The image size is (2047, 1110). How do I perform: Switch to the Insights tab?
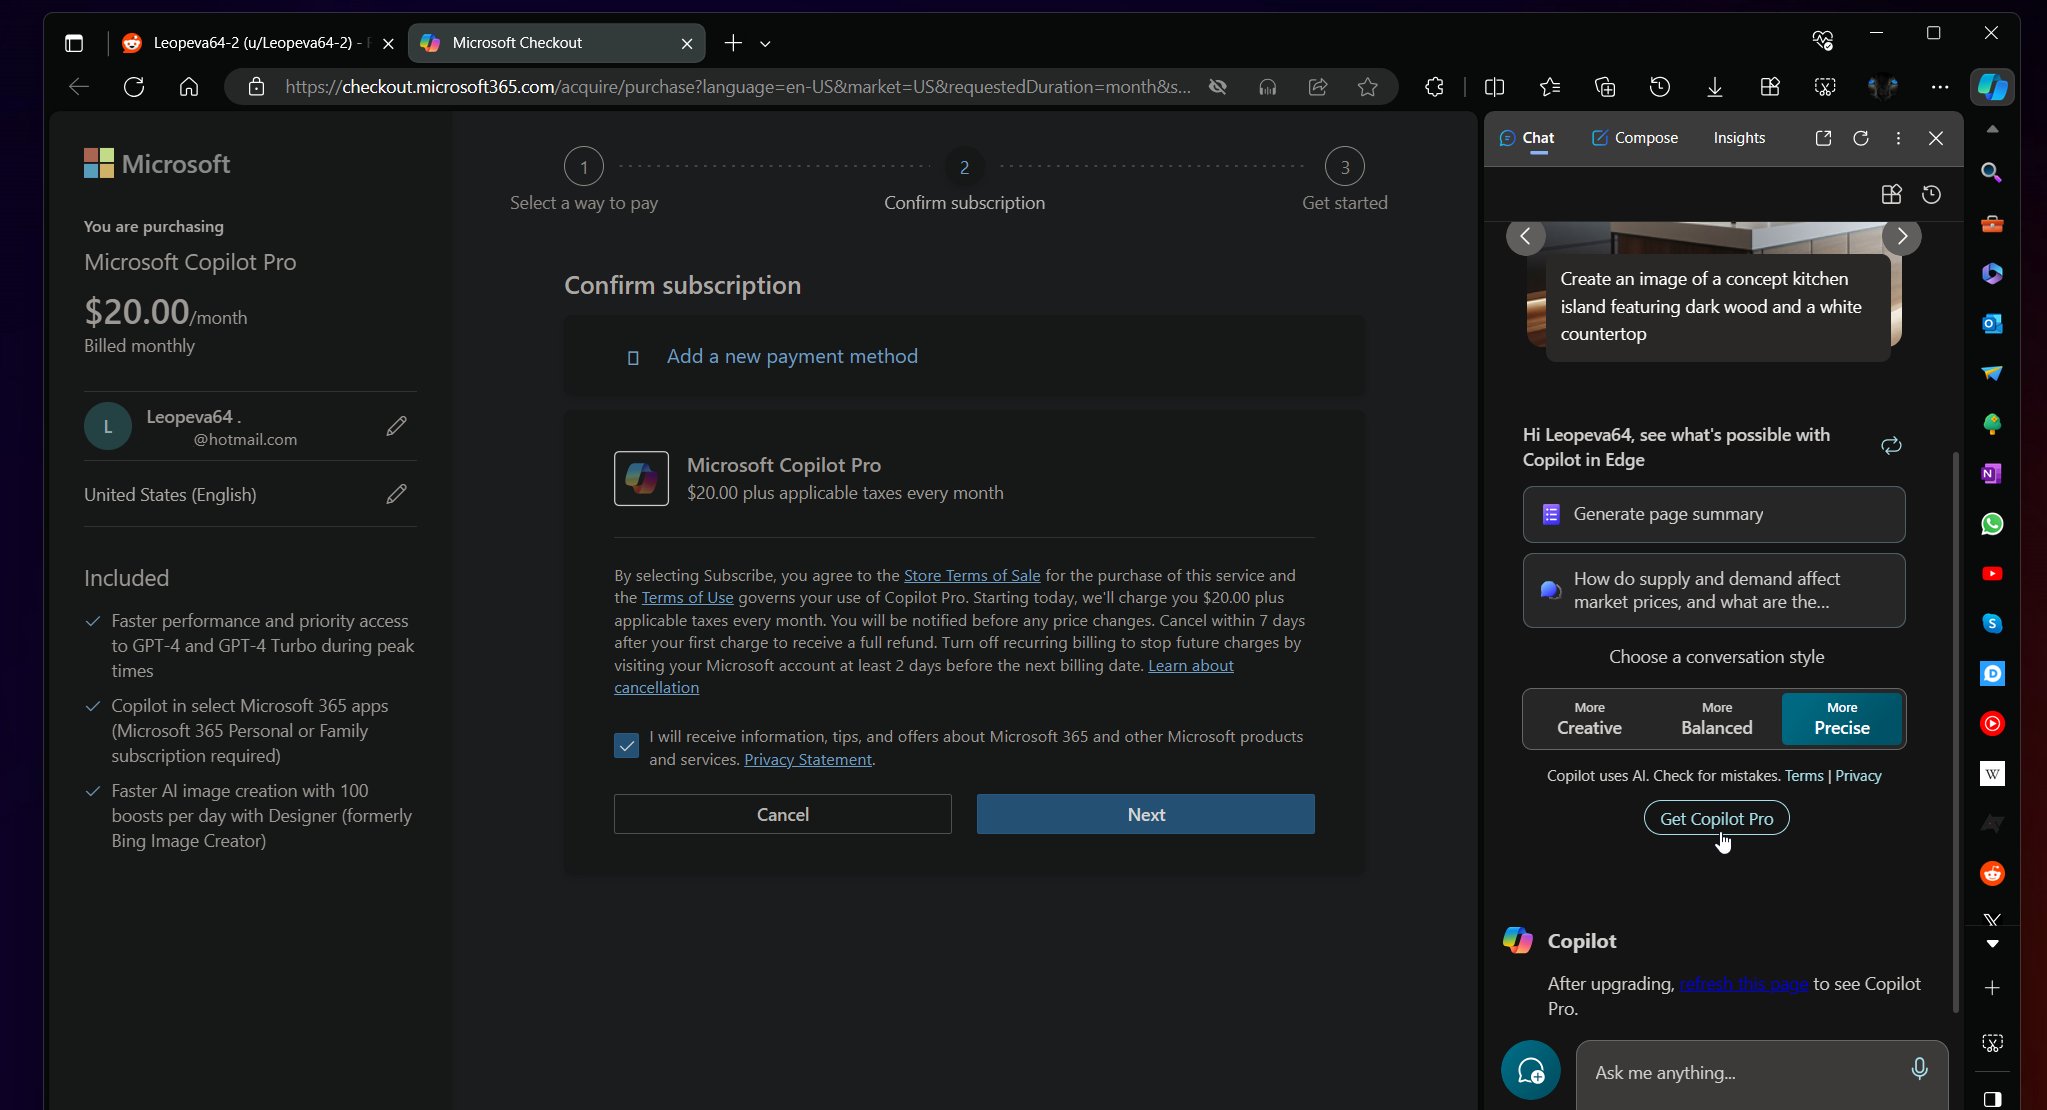coord(1739,138)
